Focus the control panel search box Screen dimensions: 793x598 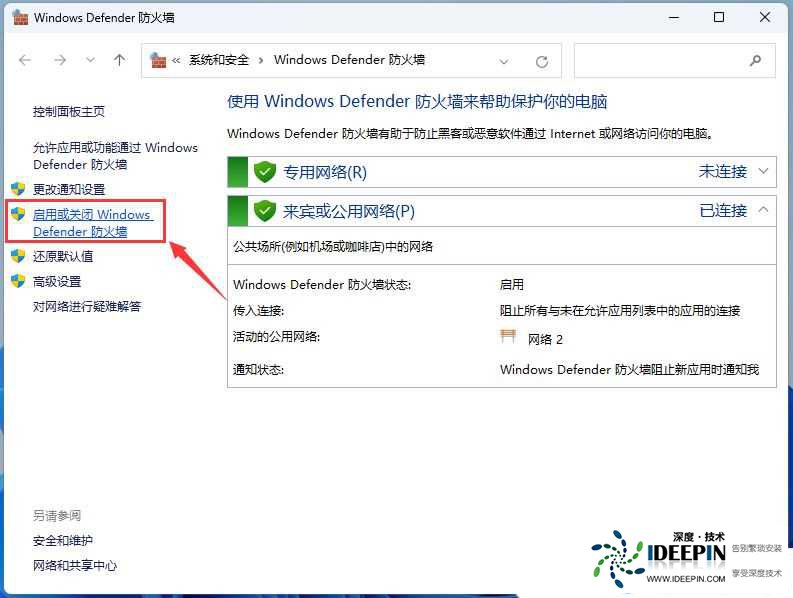pos(675,61)
